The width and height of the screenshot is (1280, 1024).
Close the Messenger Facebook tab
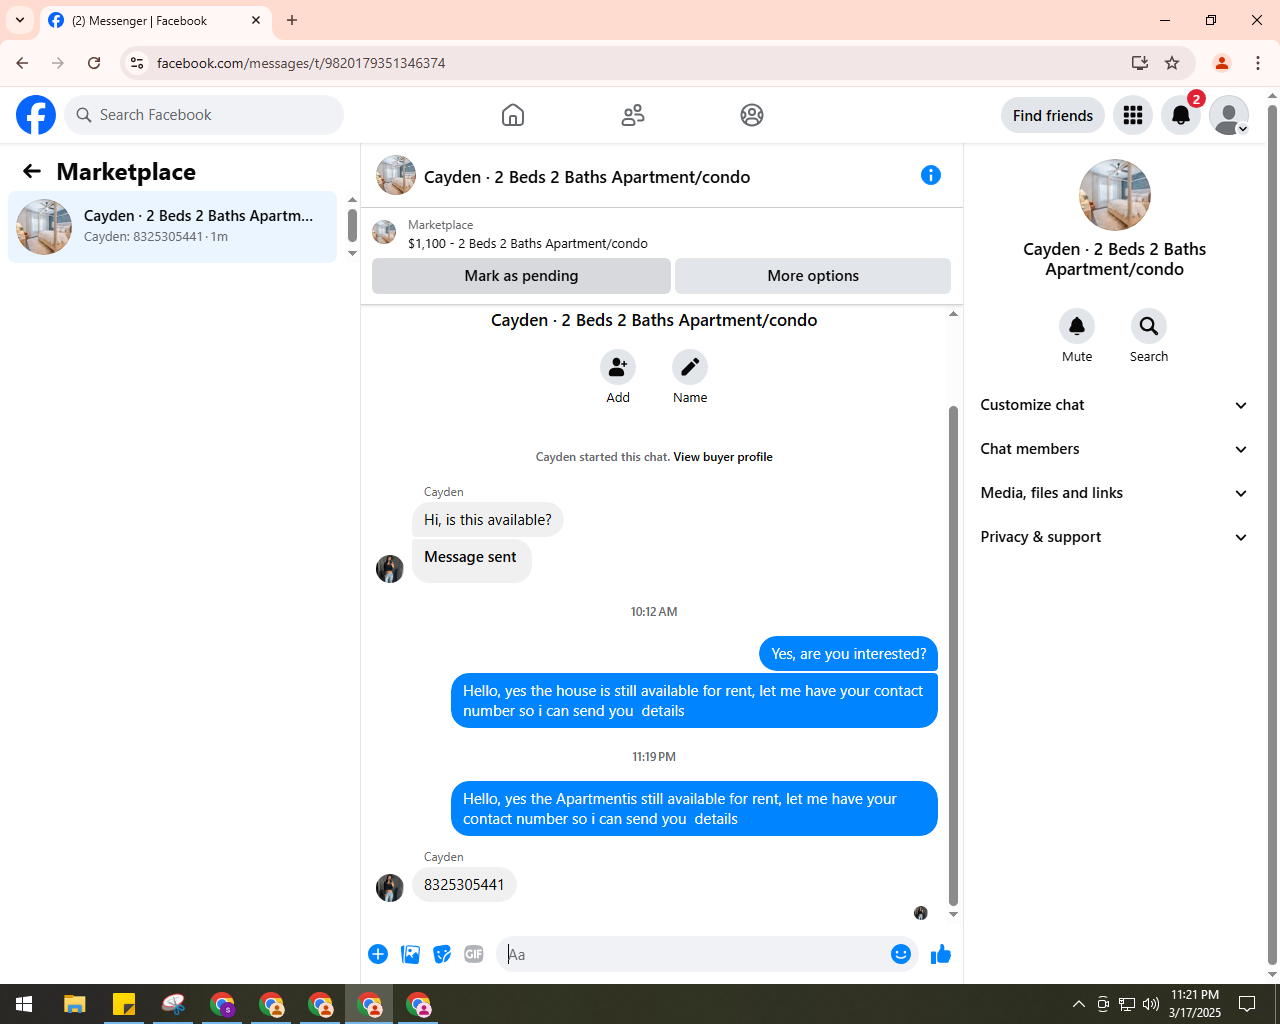tap(256, 20)
